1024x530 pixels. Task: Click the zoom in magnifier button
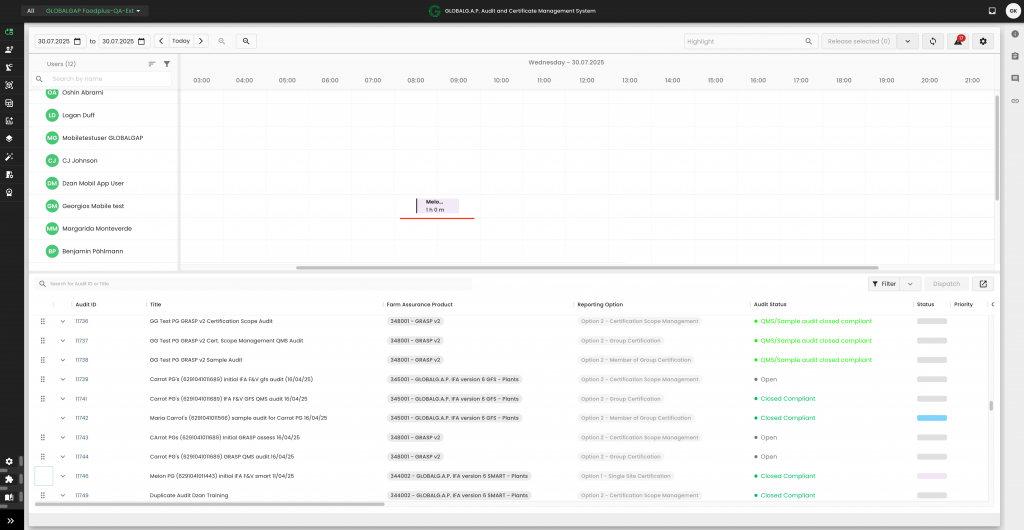point(245,41)
